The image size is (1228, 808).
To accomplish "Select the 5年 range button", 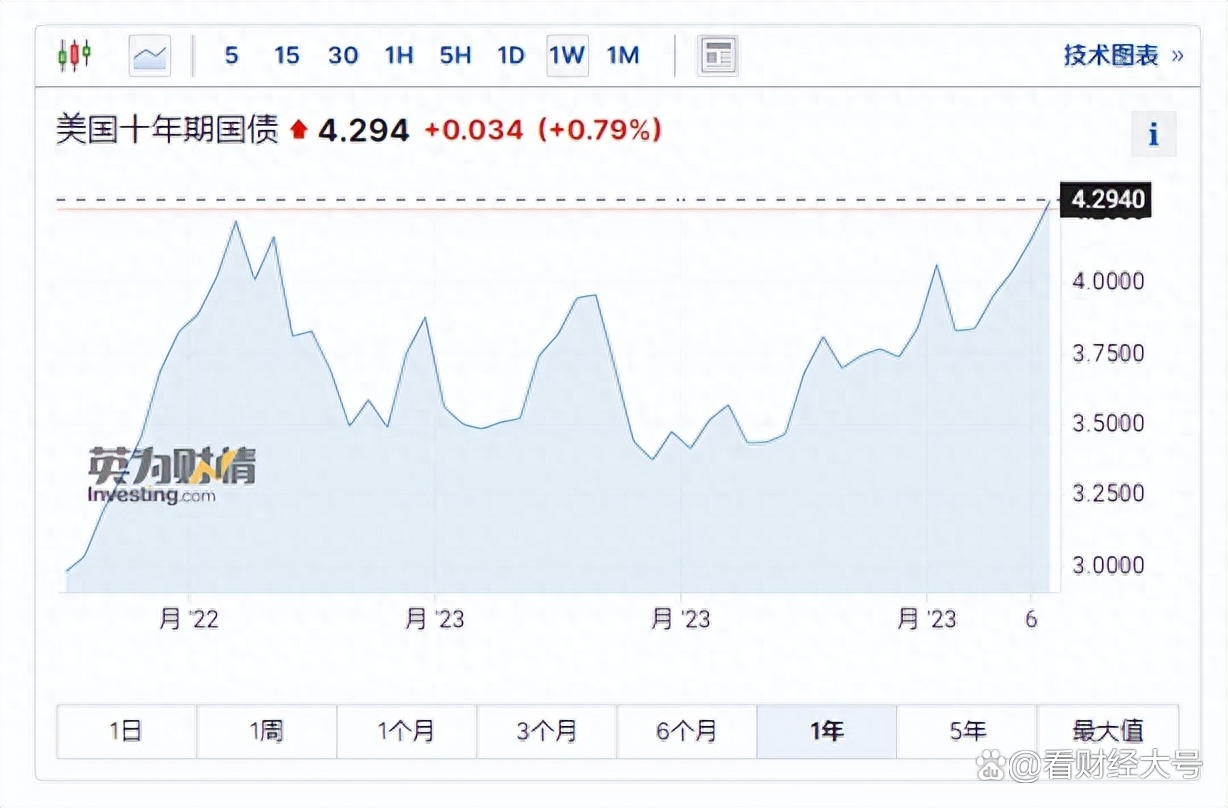I will tap(967, 731).
